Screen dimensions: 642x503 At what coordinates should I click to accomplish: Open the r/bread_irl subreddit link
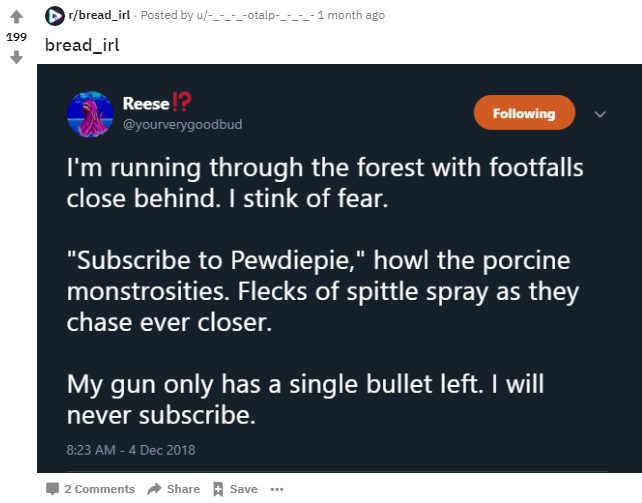[99, 15]
